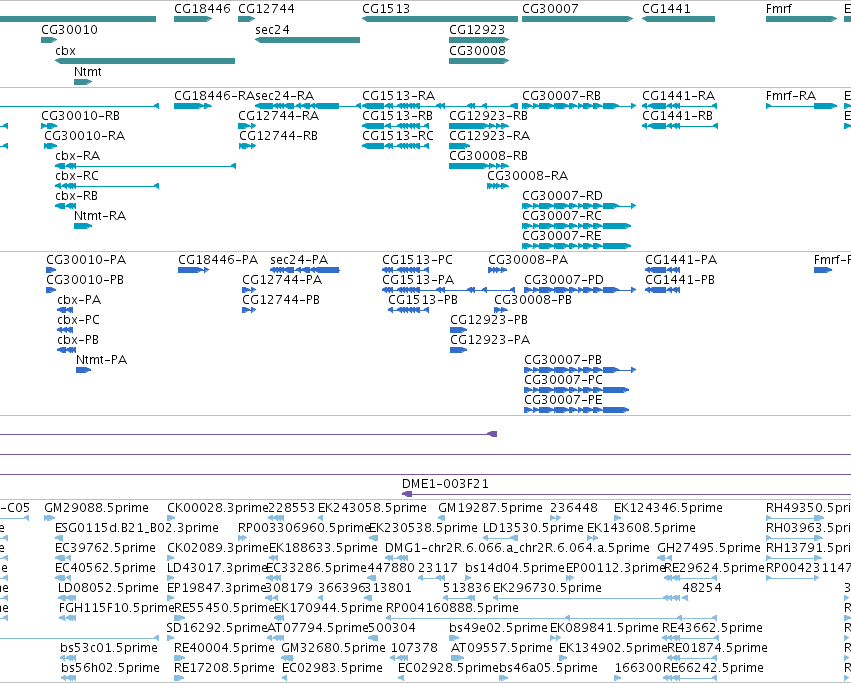Click EST label RP004160888.5prime

(452, 608)
